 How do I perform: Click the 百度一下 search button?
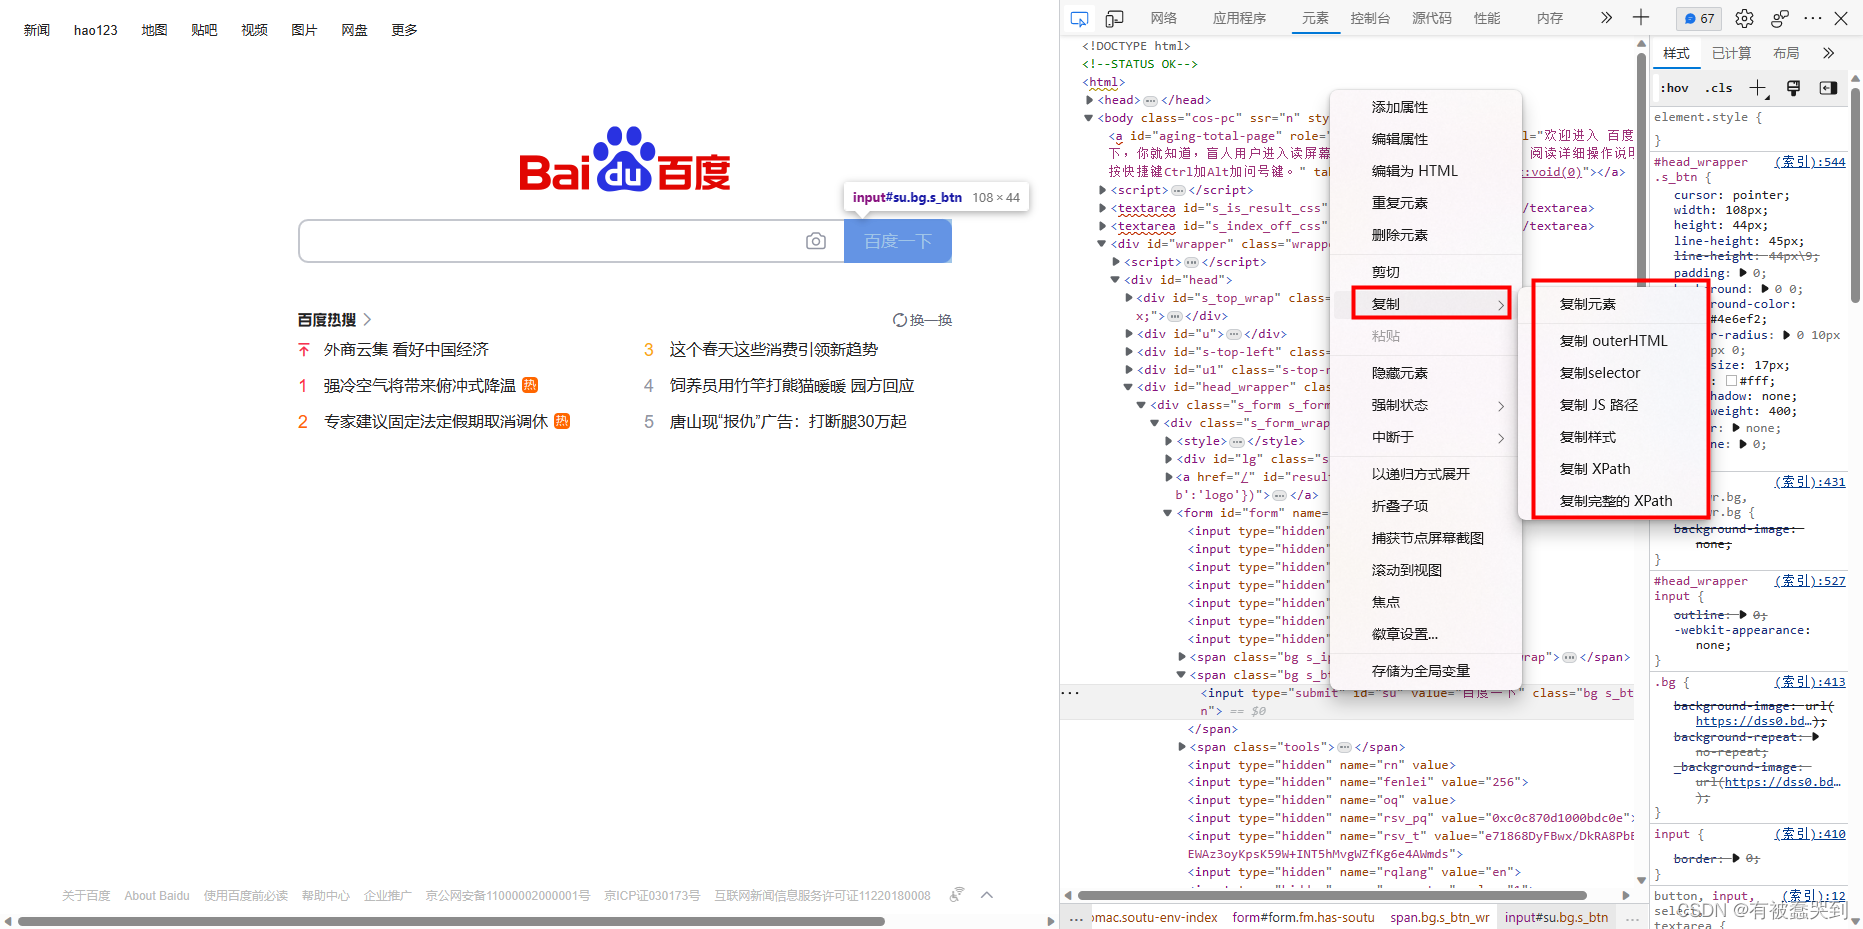pos(898,241)
